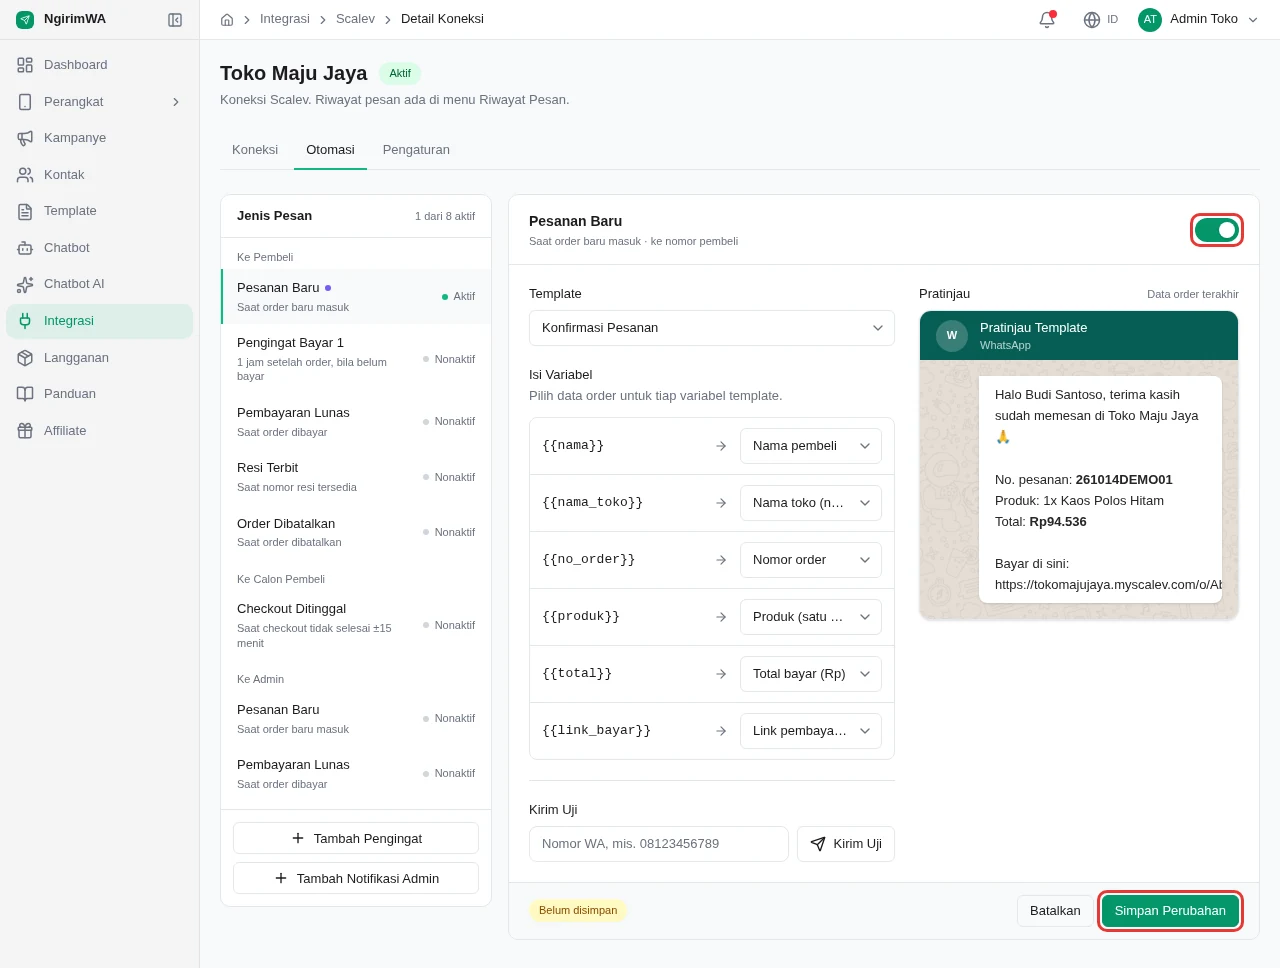Open Dashboard in the sidebar
Screen dimensions: 1280x968
(x=99, y=65)
